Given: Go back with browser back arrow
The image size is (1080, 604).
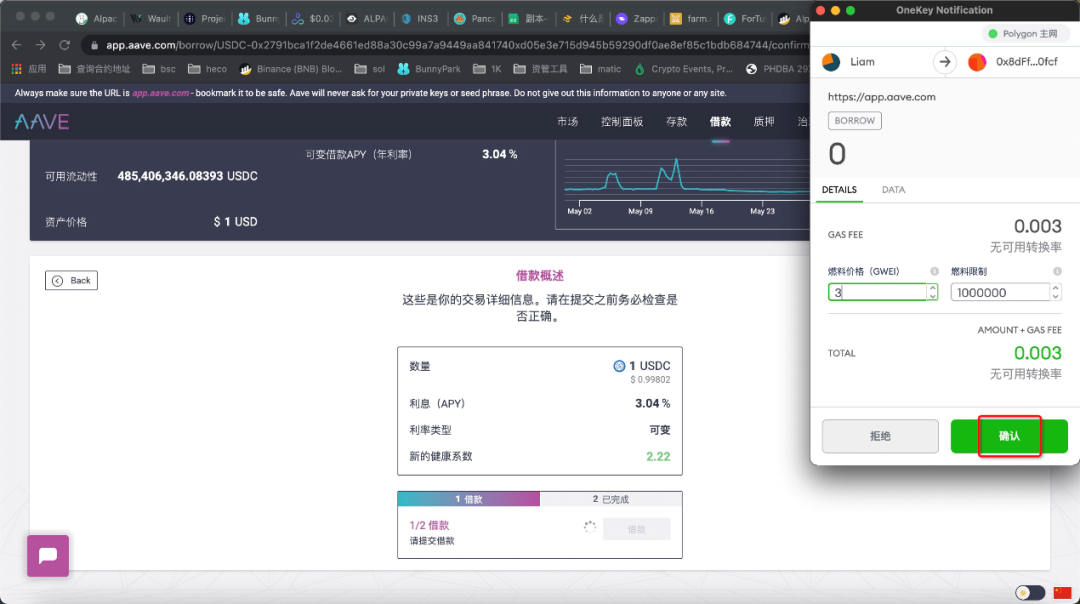Looking at the screenshot, I should pyautogui.click(x=17, y=45).
